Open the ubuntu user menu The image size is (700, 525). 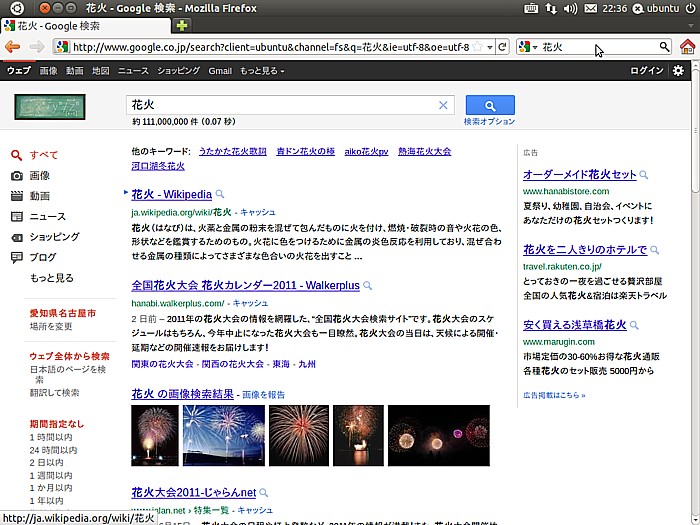[x=656, y=8]
